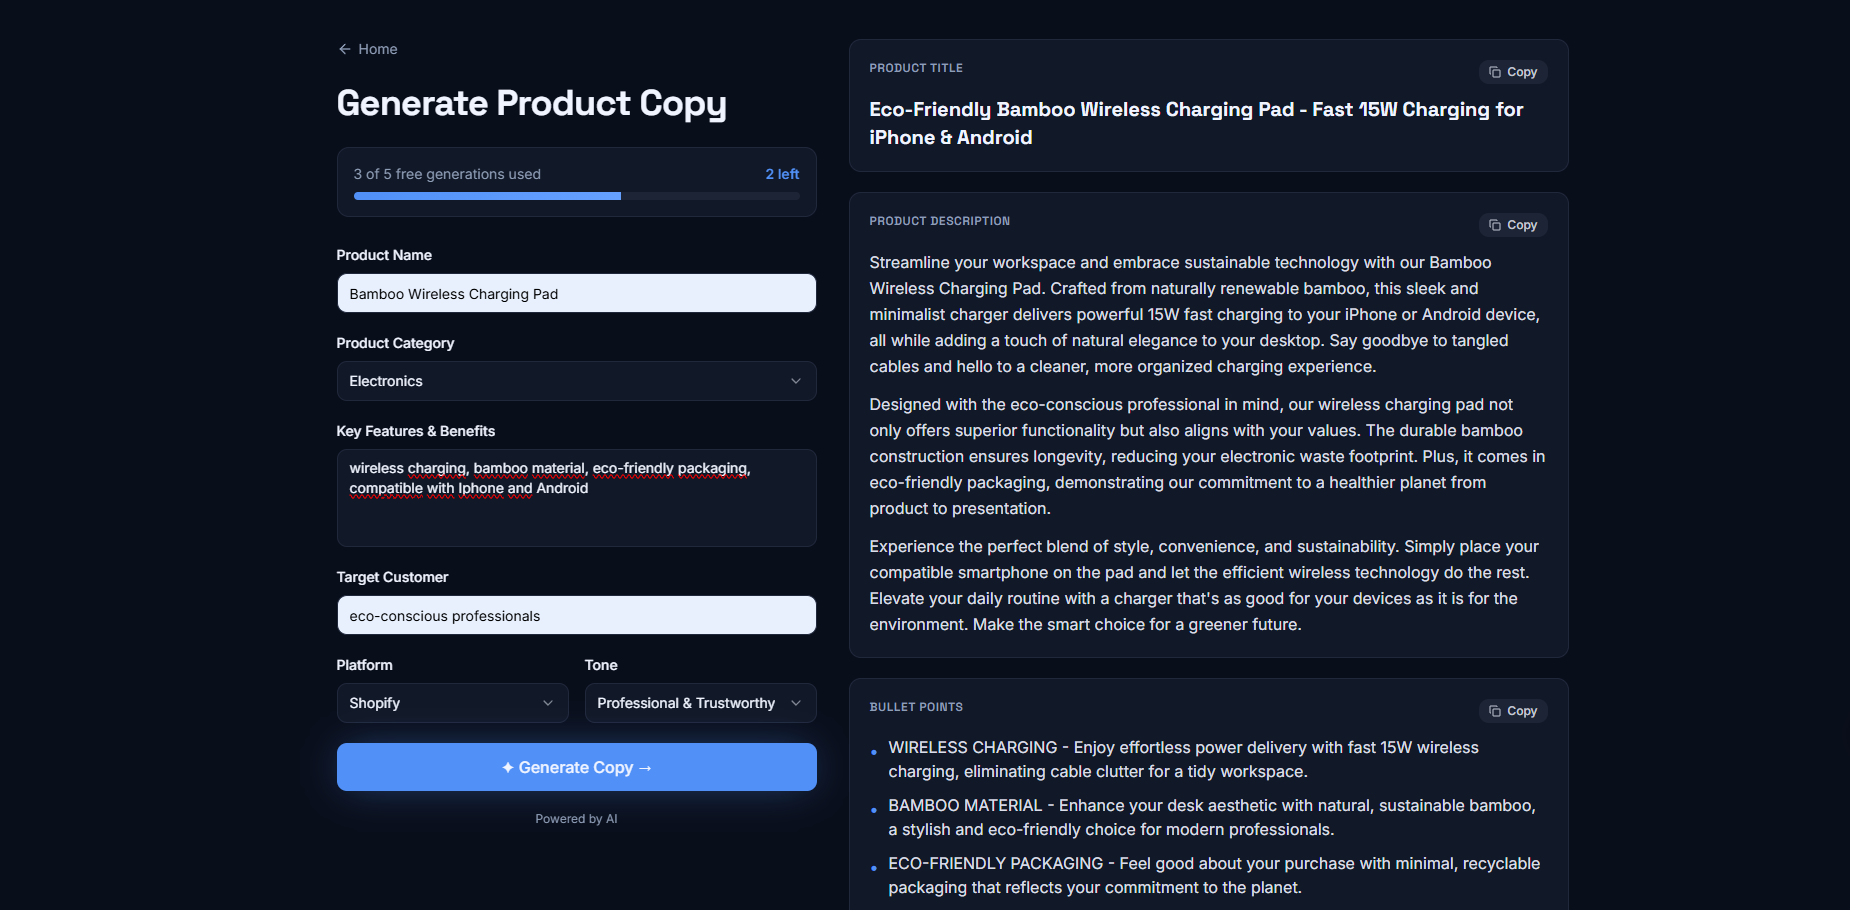
Task: Open the Professional & Trustworthy tone selector
Action: 699,703
